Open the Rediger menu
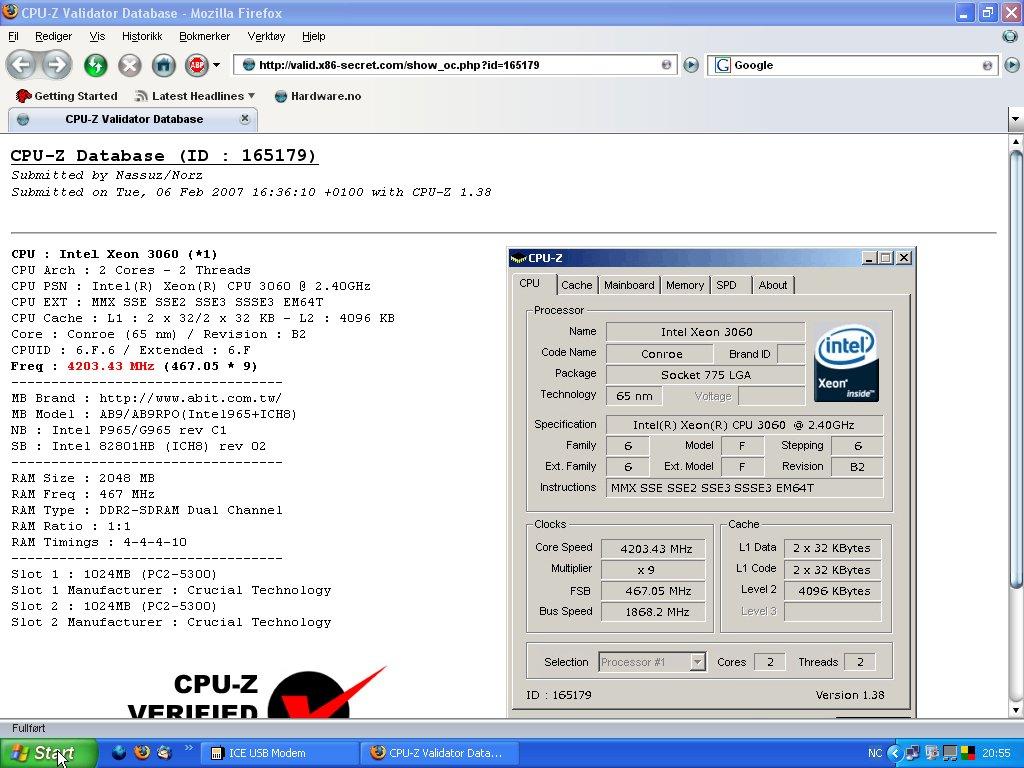 54,36
